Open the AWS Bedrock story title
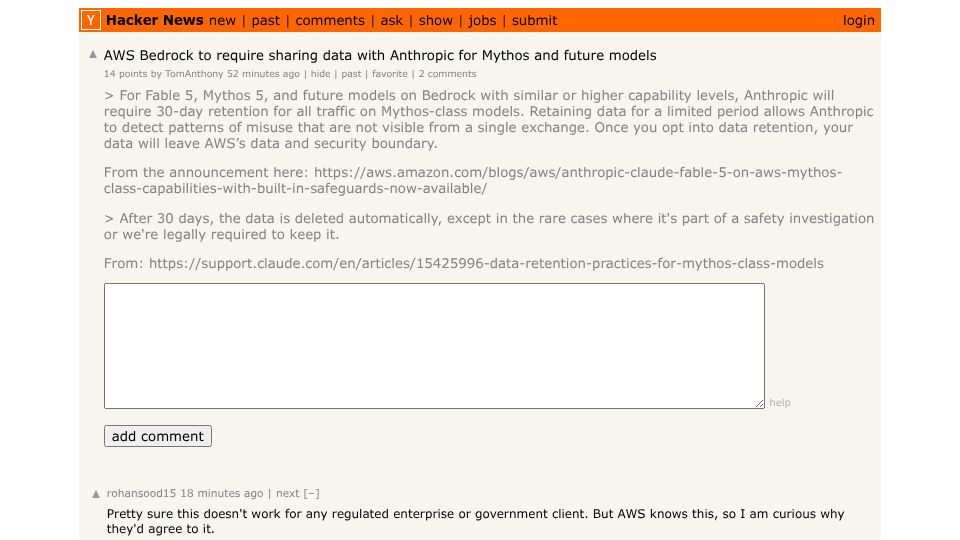Viewport: 960px width, 540px height. click(x=380, y=55)
